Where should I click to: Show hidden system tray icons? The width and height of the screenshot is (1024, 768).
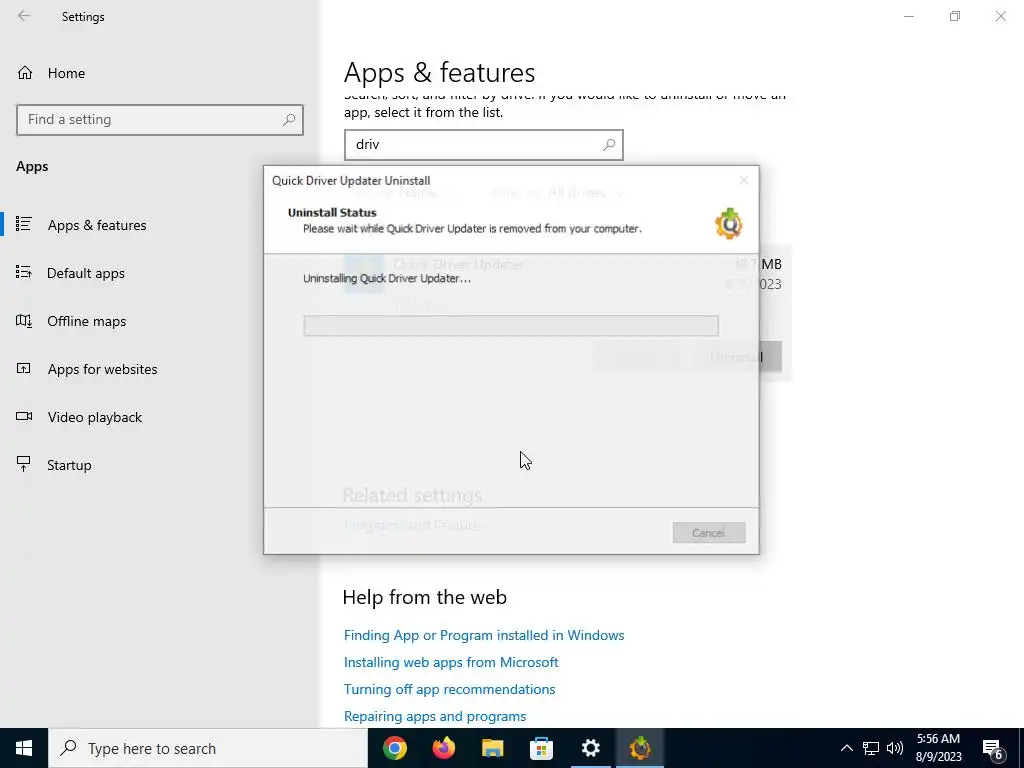(846, 748)
